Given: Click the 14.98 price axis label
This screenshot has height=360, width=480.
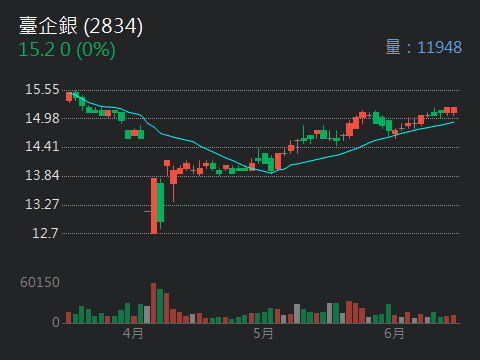Looking at the screenshot, I should [42, 118].
